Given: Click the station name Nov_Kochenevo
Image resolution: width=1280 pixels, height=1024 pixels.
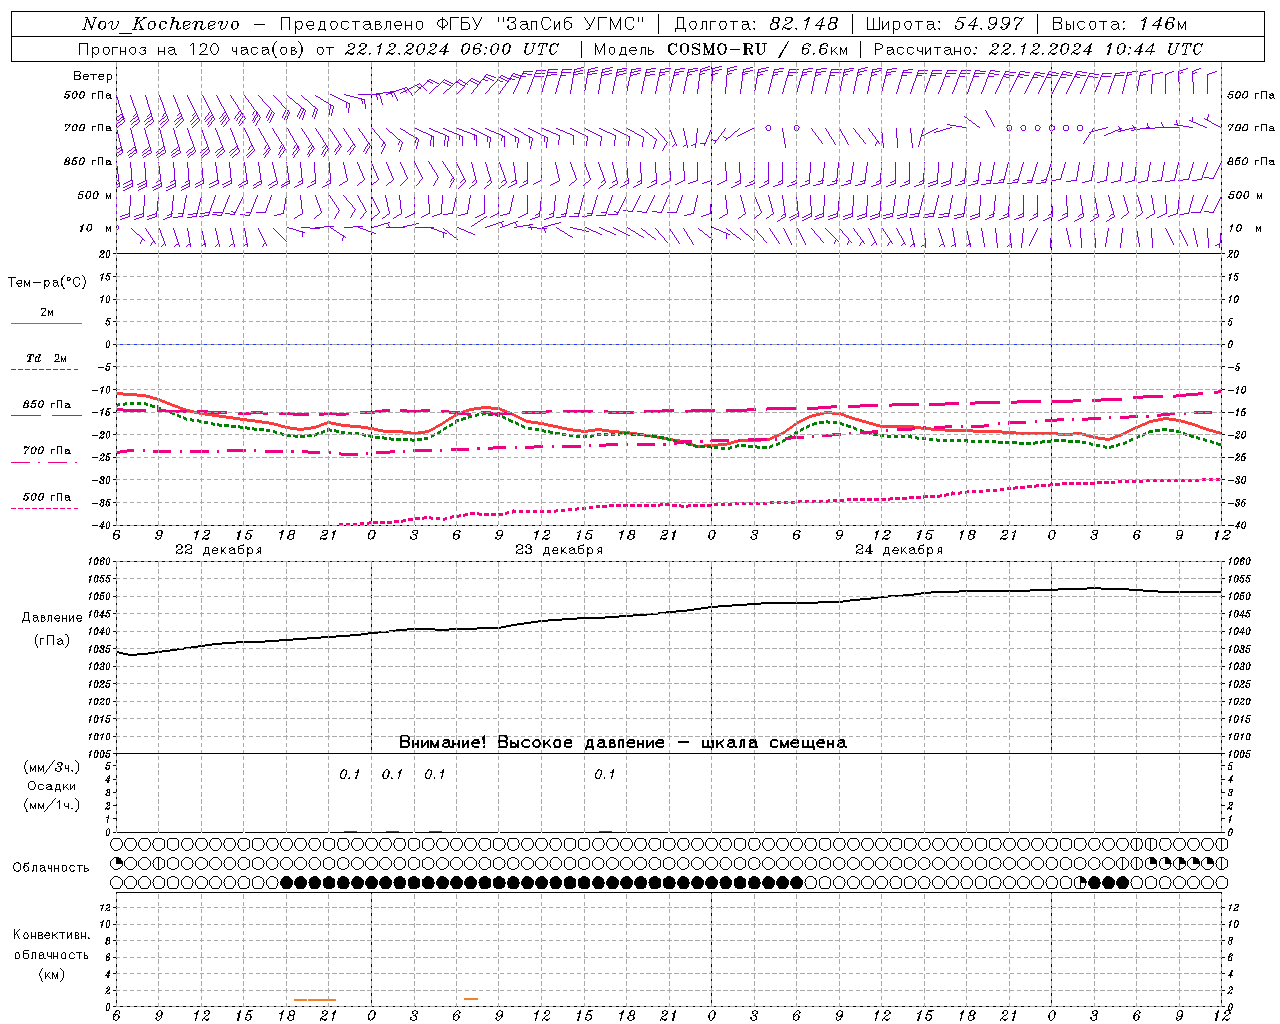Looking at the screenshot, I should pyautogui.click(x=161, y=24).
